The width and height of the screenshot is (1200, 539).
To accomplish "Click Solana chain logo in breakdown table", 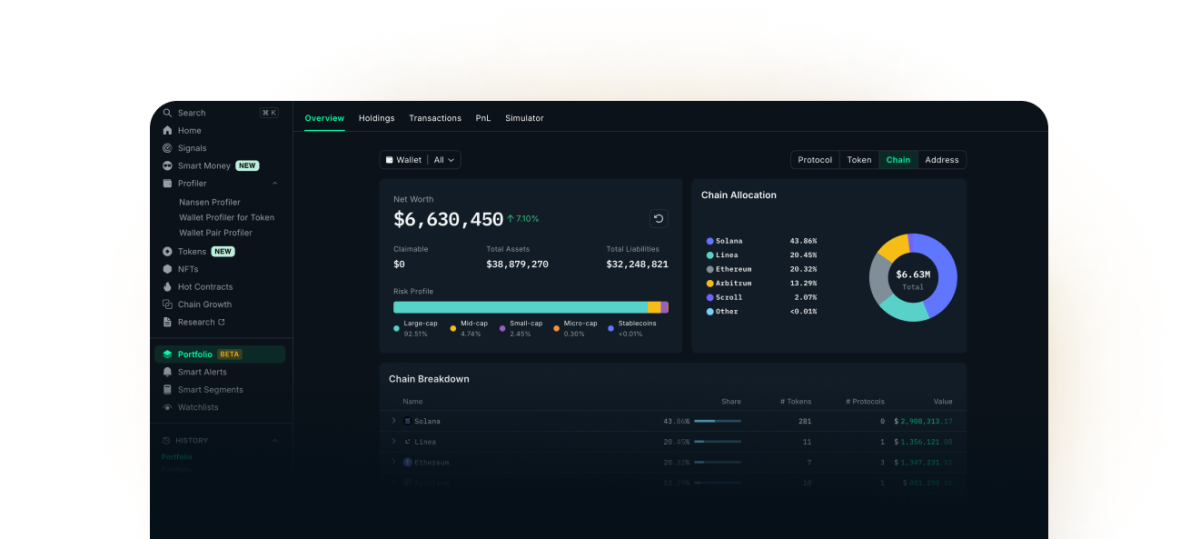I will pos(408,421).
